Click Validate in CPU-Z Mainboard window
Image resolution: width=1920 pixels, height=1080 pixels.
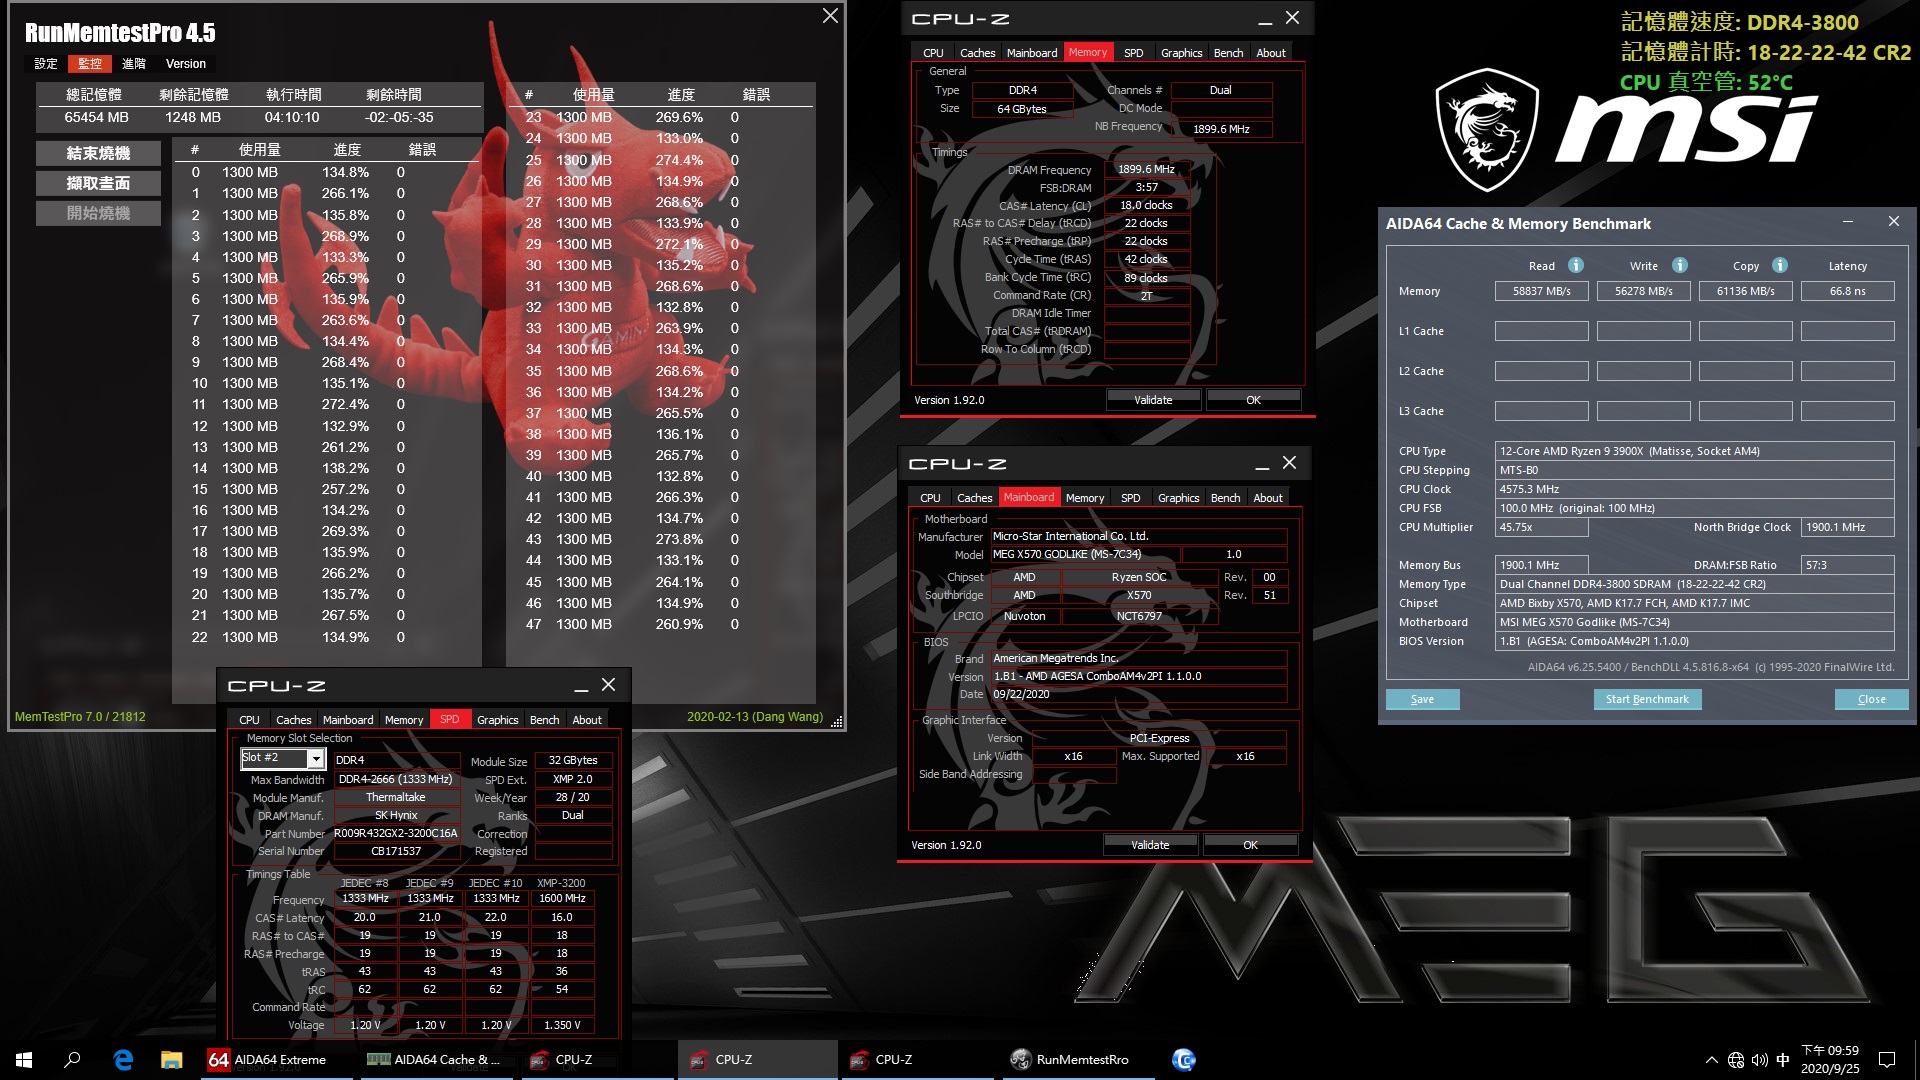[x=1150, y=845]
